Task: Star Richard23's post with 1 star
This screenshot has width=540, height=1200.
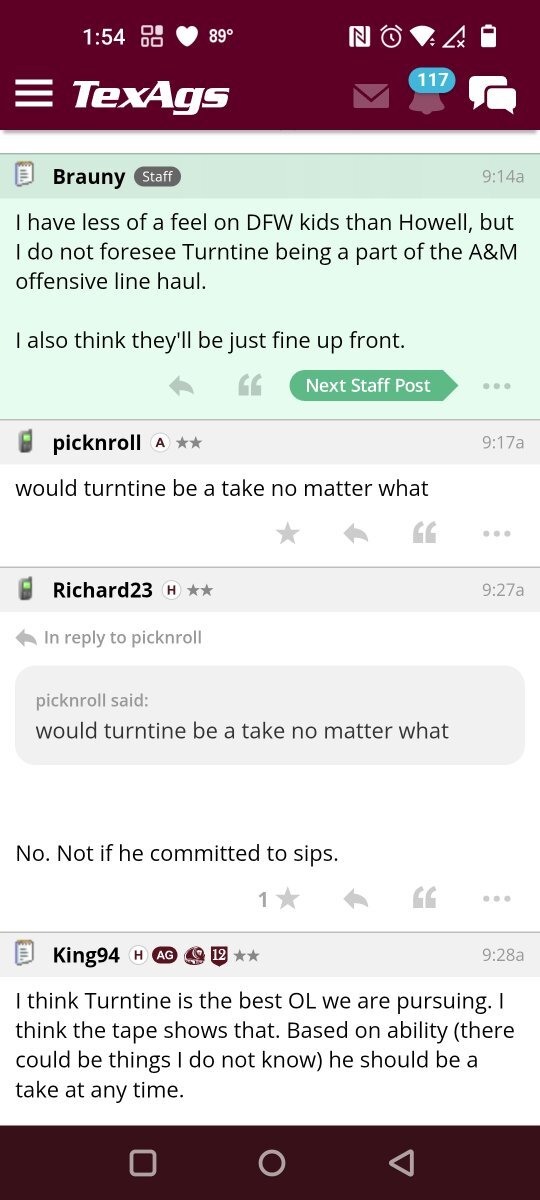Action: coord(279,899)
